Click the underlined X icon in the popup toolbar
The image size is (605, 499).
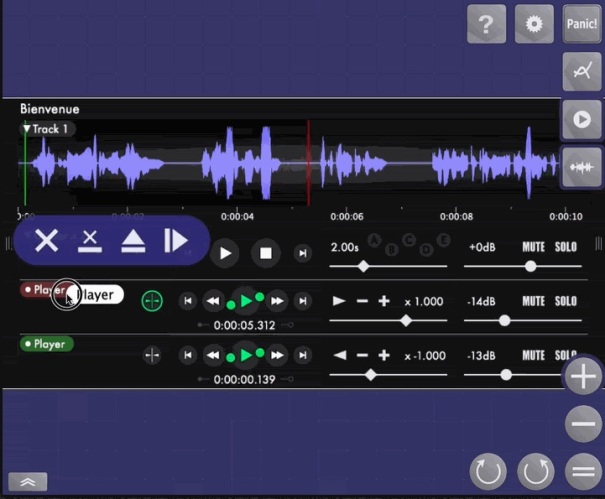coord(90,241)
